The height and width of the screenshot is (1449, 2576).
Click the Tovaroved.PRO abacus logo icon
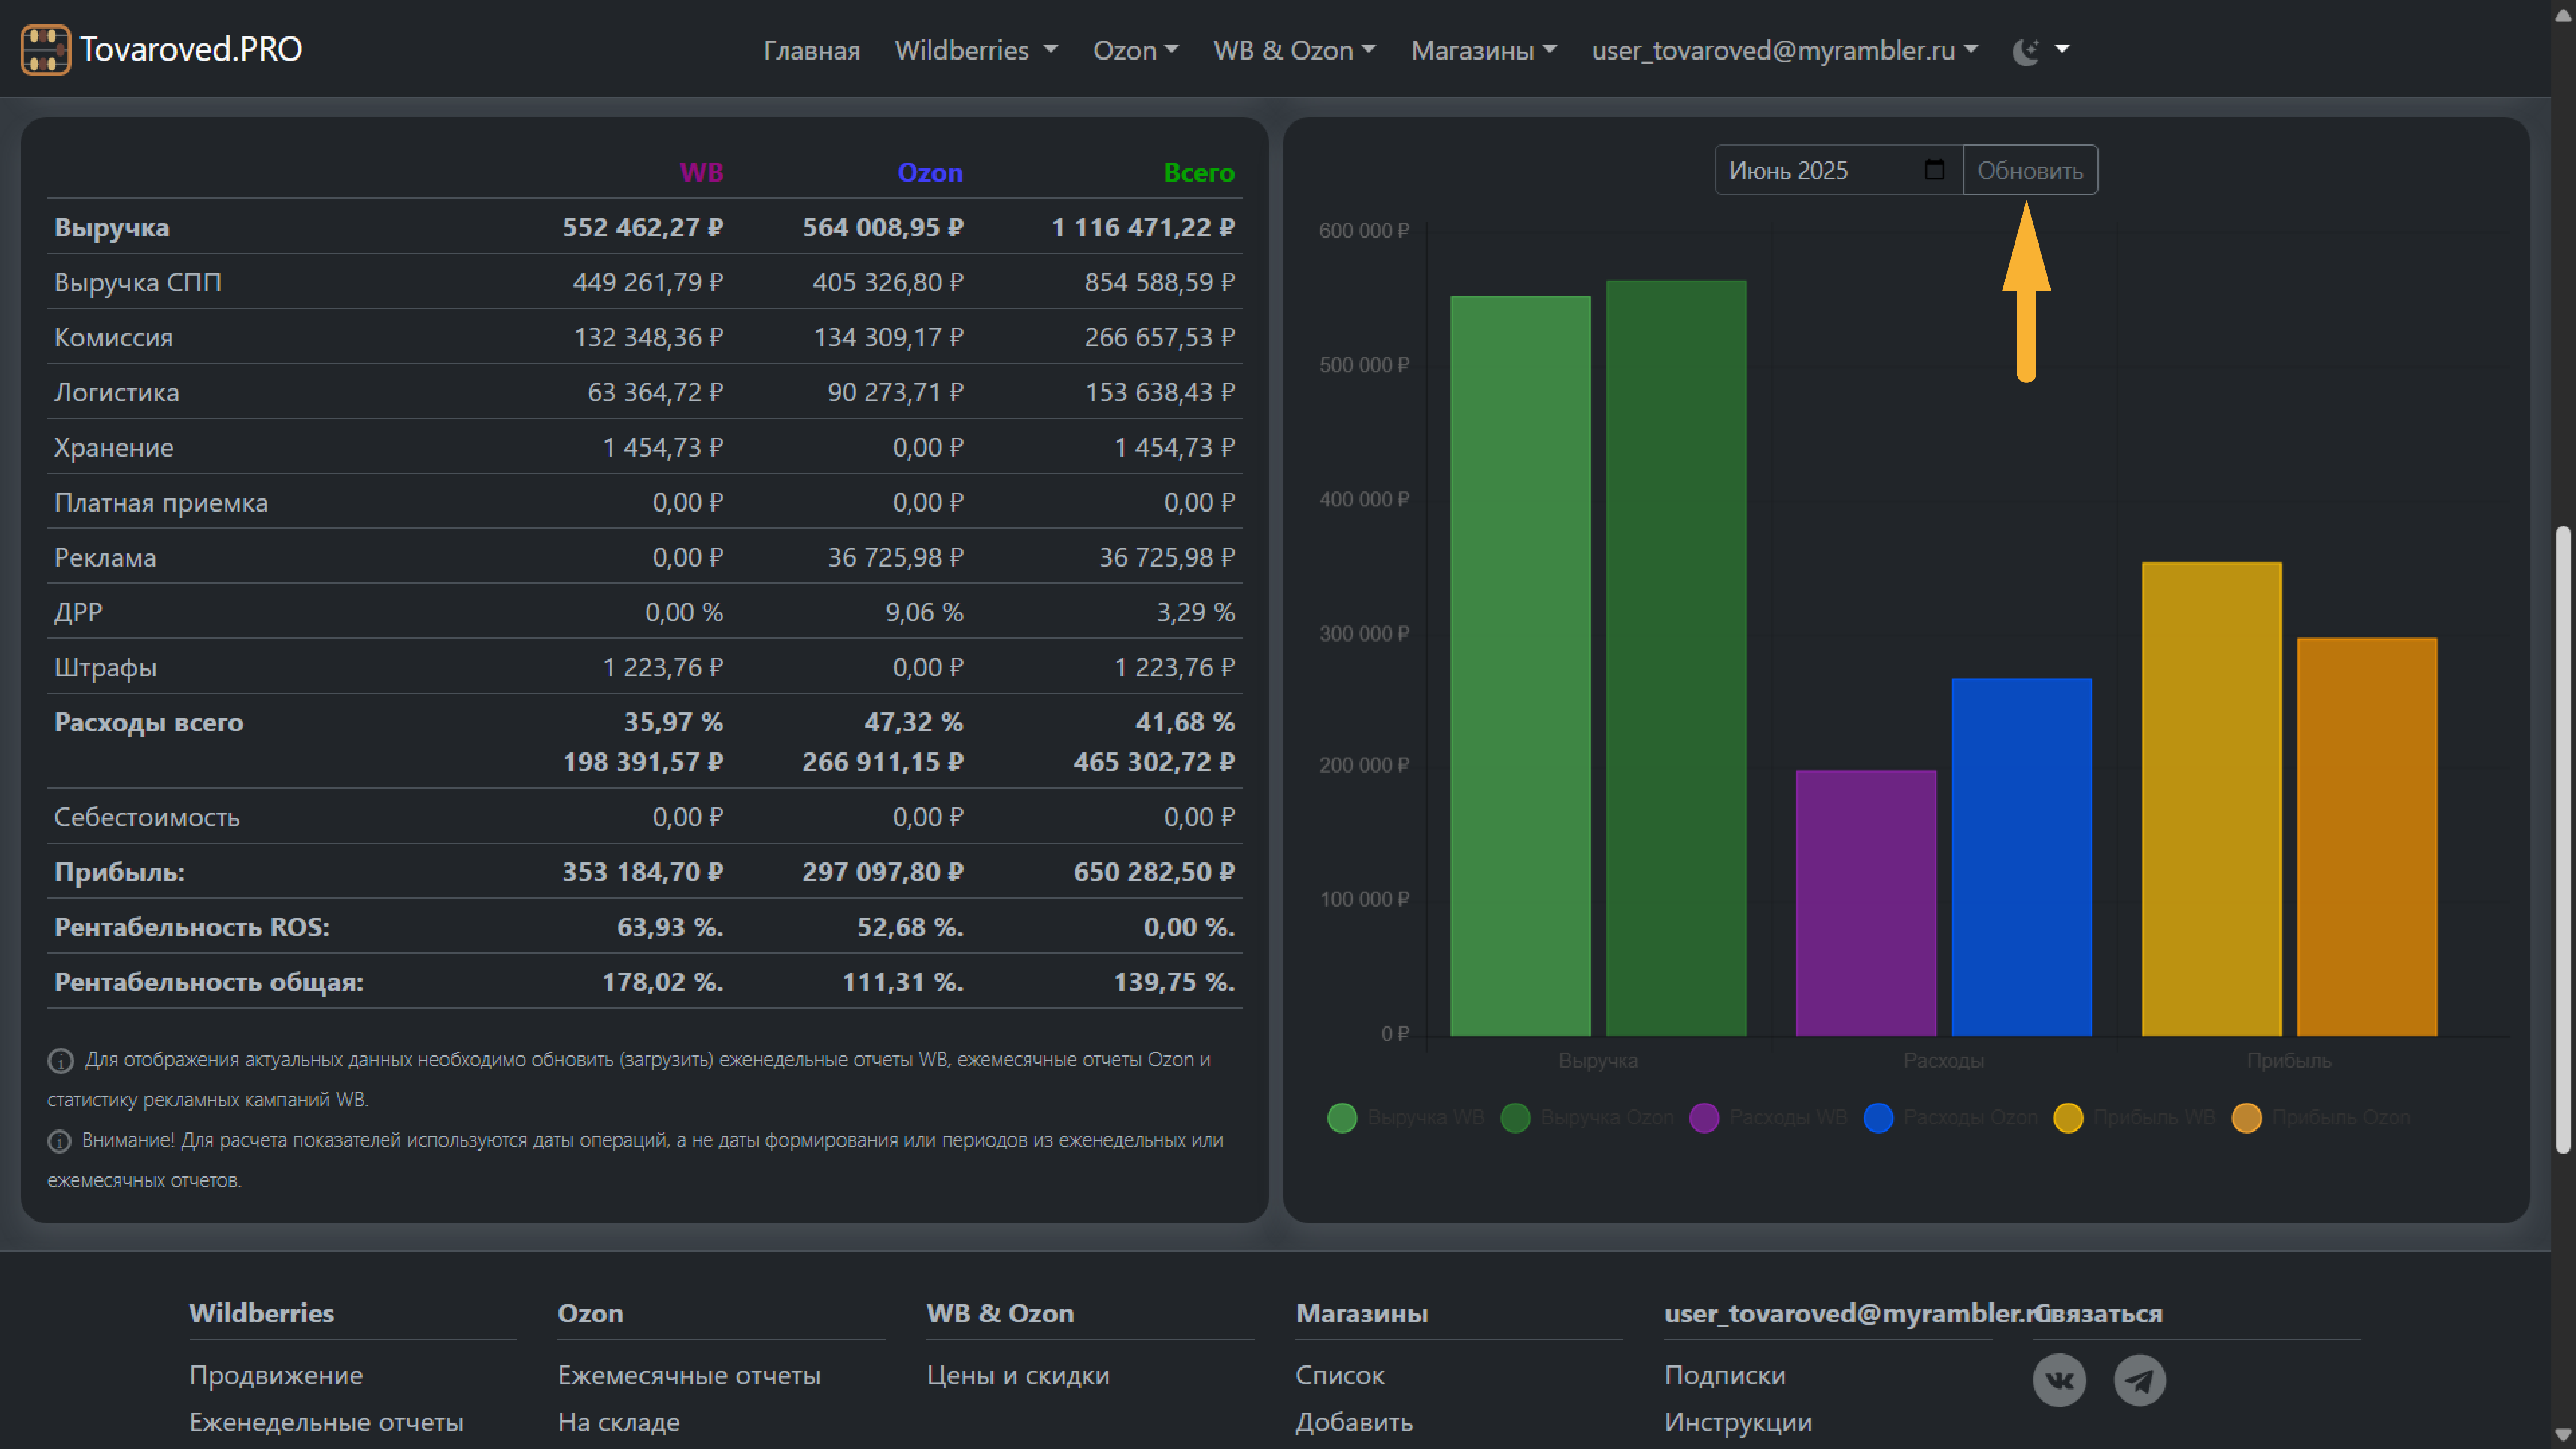[x=45, y=49]
